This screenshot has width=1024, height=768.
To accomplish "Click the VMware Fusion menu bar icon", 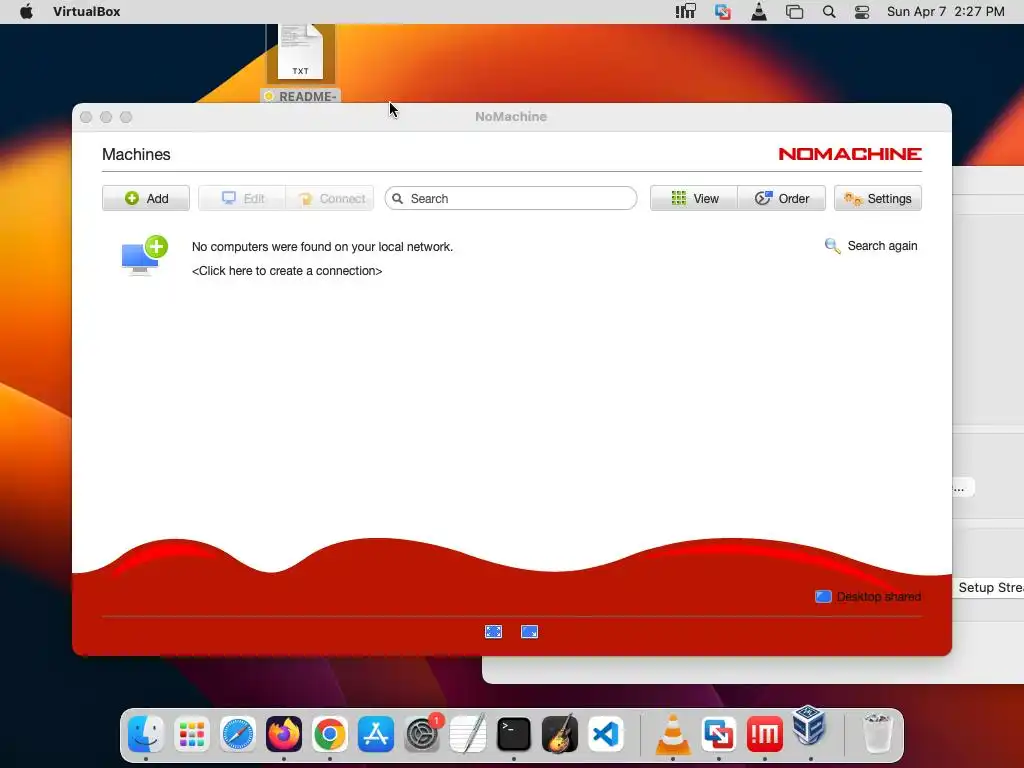I will pos(722,12).
